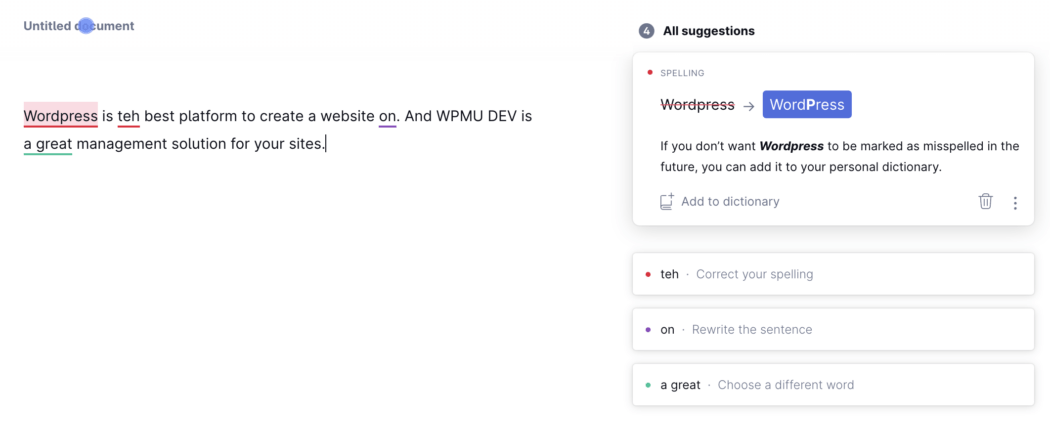Click the struck-through Wordpress in suggestion card
The image size is (1050, 436).
[x=697, y=105]
